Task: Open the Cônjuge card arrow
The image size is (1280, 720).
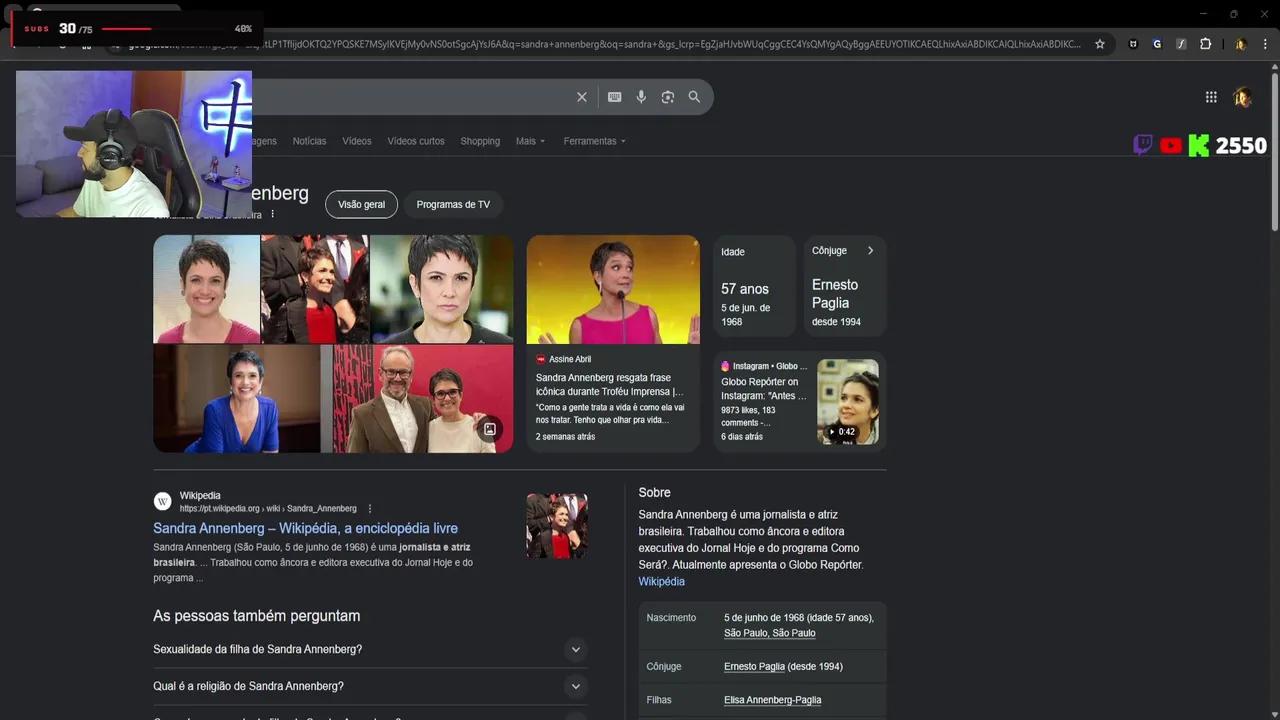Action: pos(870,251)
